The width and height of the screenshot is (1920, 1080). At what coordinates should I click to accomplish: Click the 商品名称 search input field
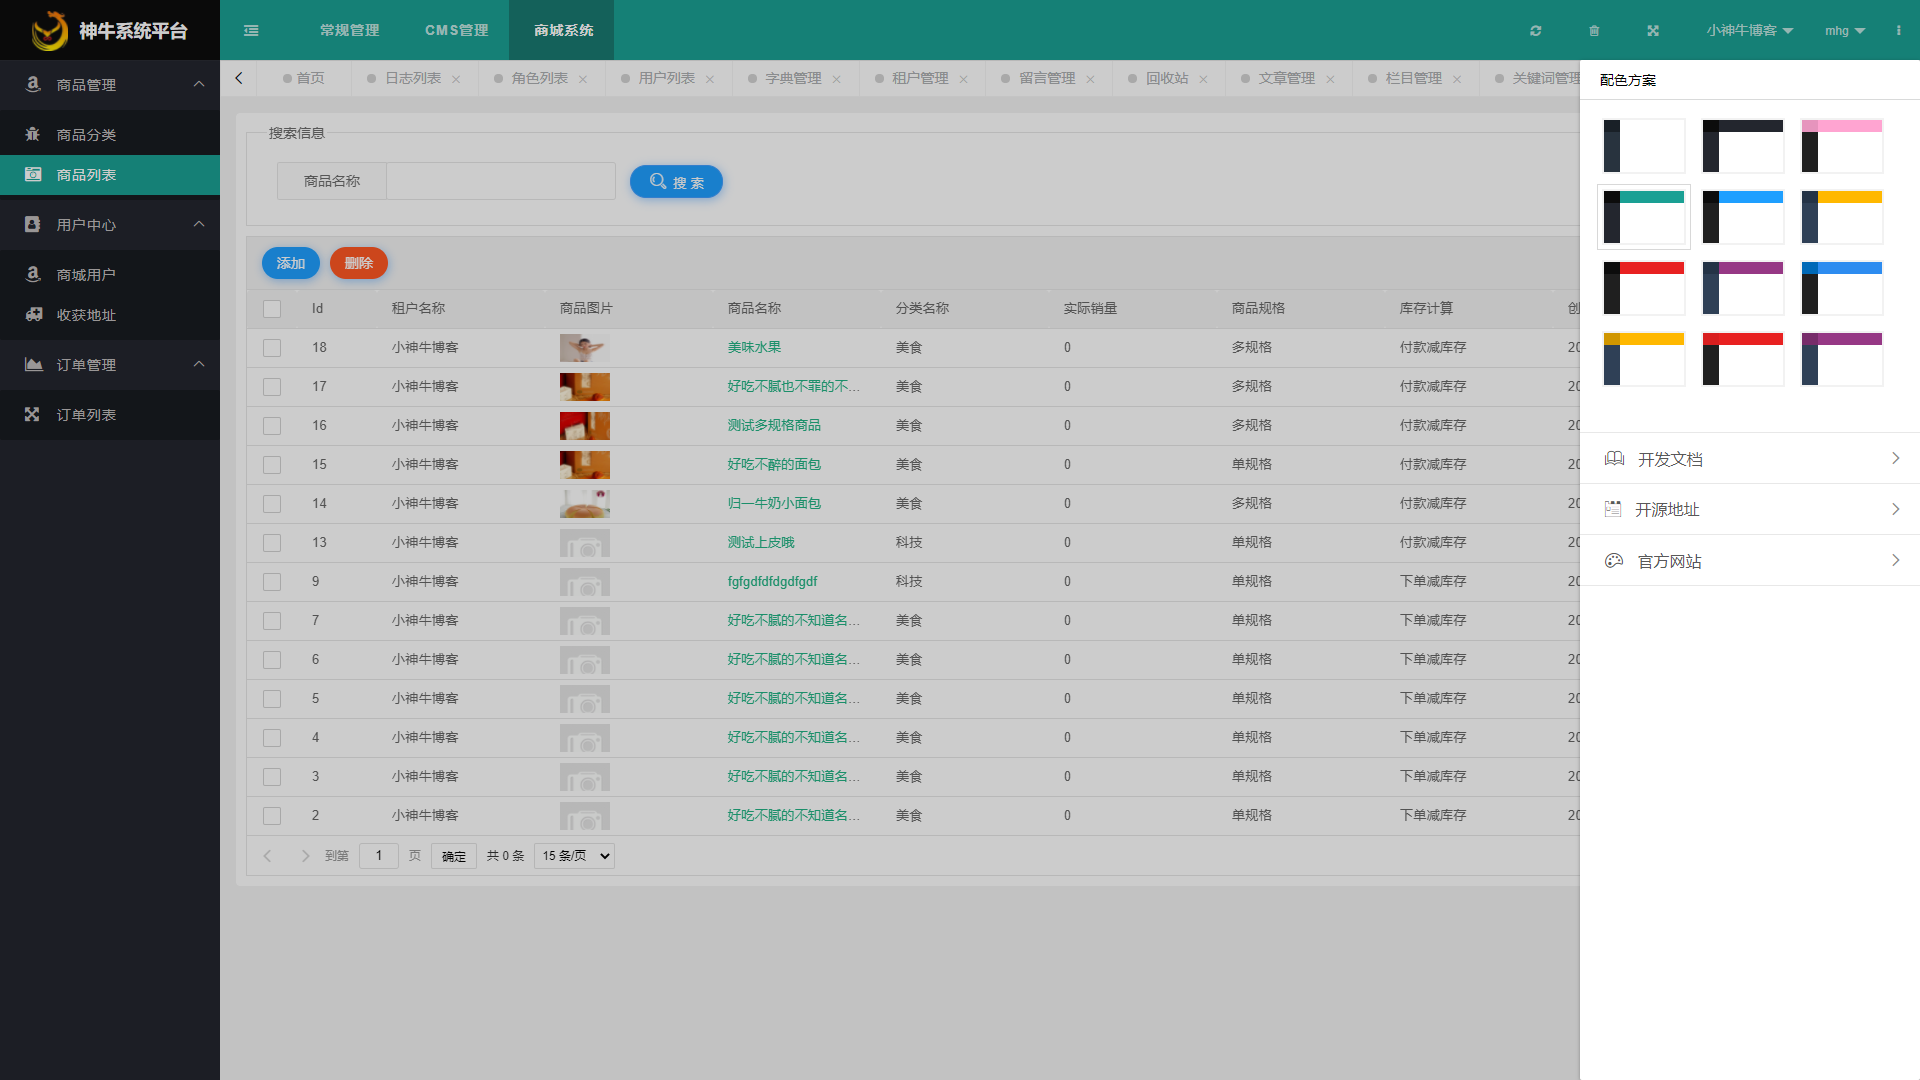pos(500,181)
